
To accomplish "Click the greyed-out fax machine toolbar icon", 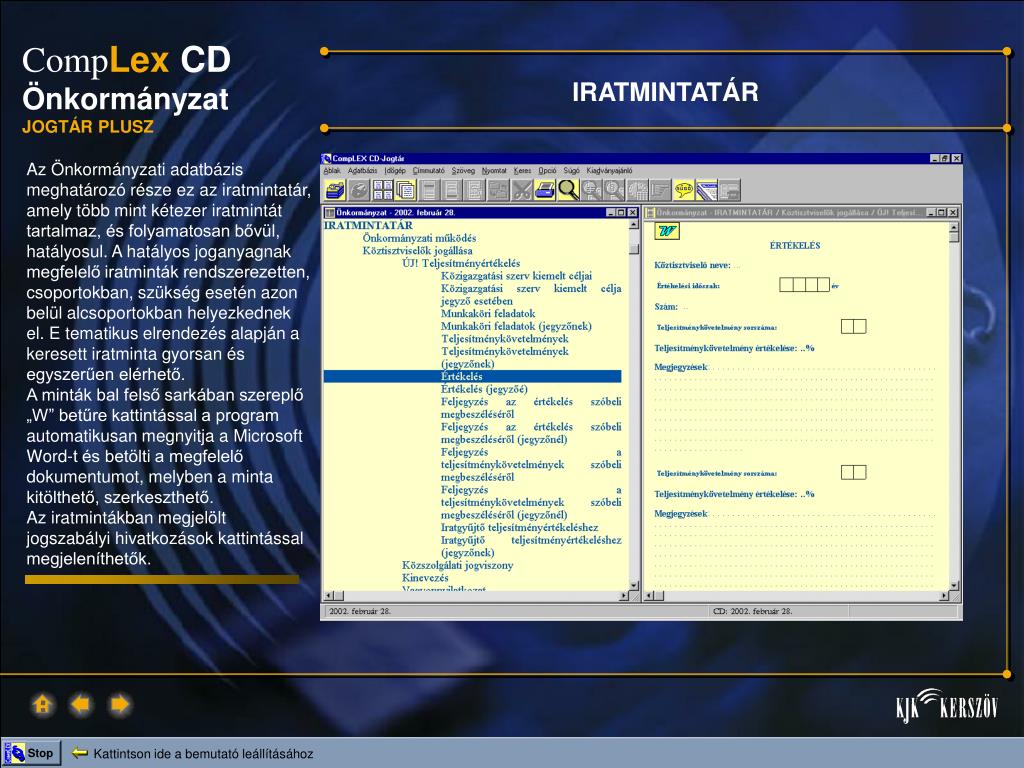I will tap(729, 190).
